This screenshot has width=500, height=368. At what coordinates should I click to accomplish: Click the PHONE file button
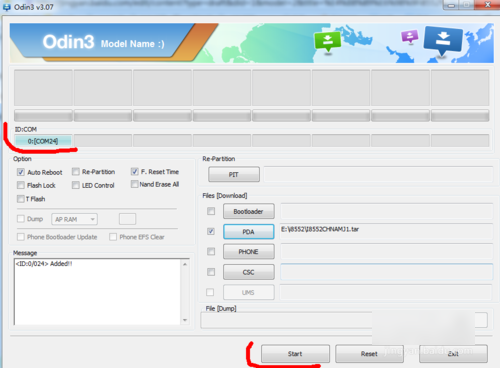[x=249, y=252]
